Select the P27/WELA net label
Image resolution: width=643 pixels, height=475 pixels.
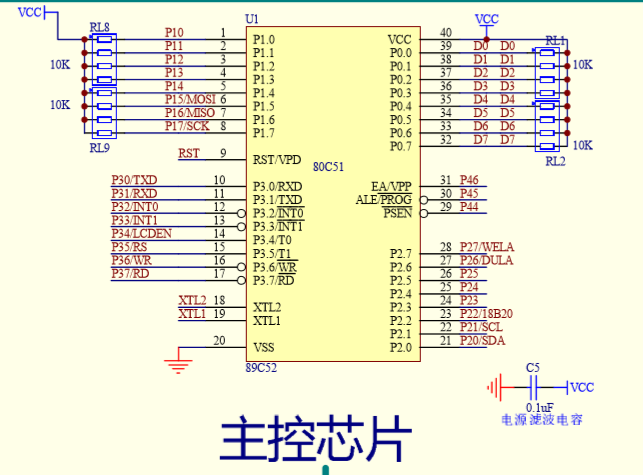[487, 247]
